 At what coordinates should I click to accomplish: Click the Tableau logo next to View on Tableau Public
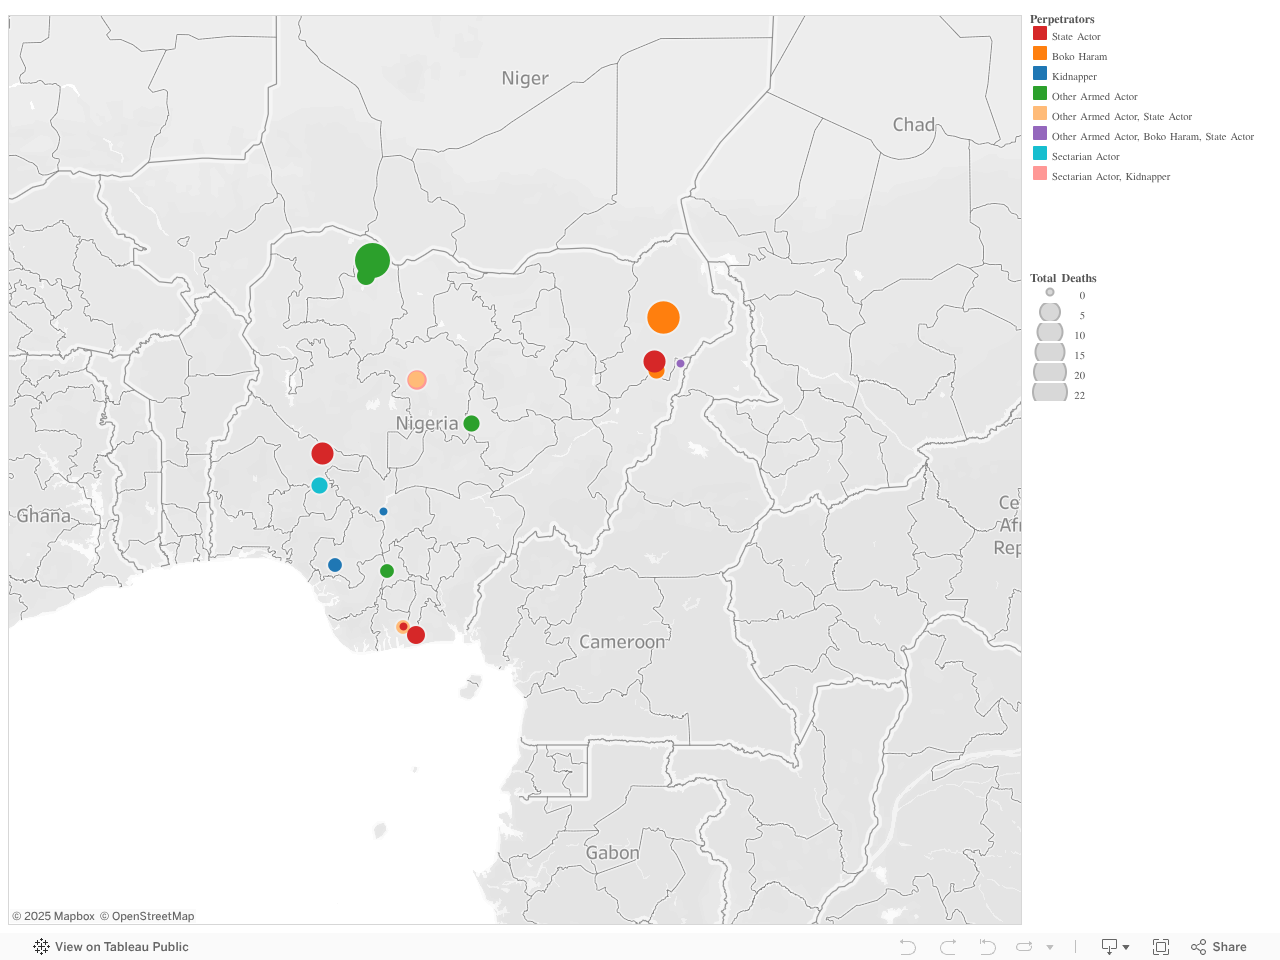click(x=41, y=946)
